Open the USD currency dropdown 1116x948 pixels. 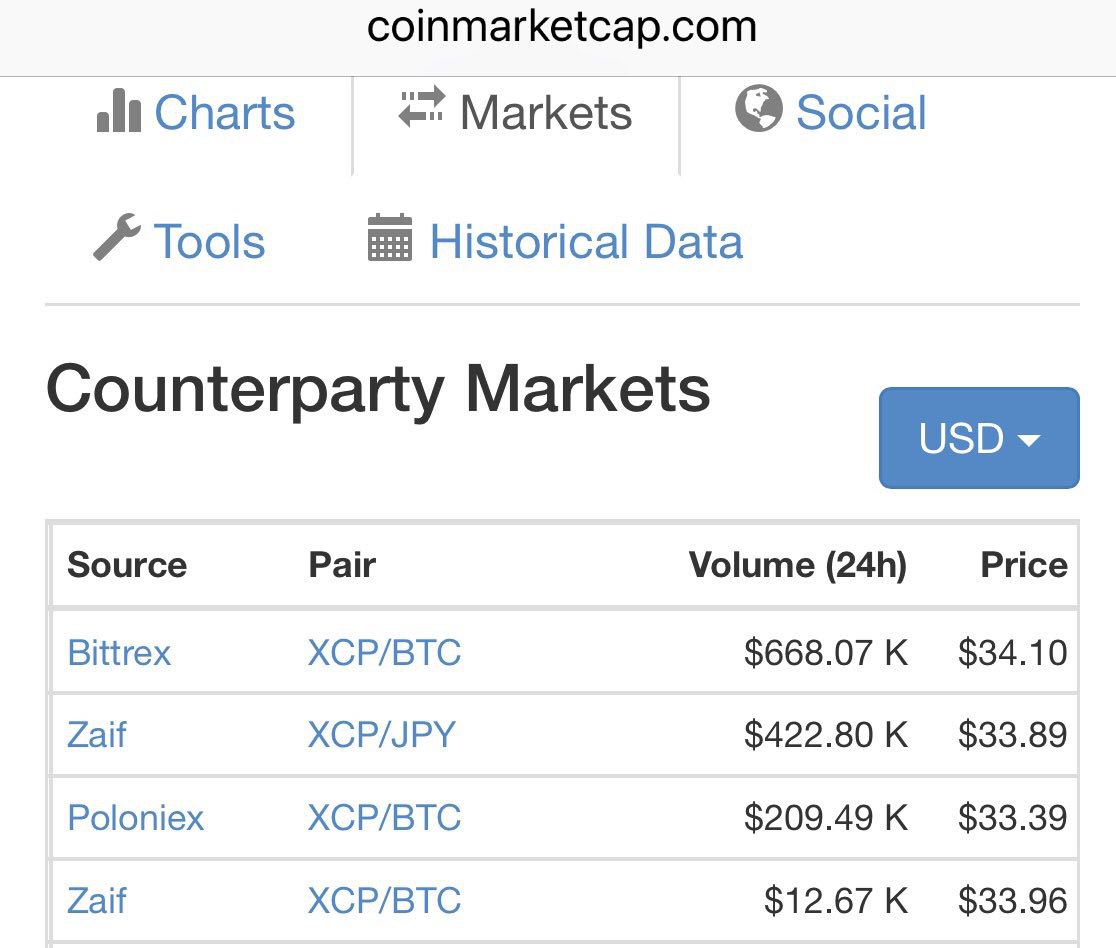[x=979, y=438]
